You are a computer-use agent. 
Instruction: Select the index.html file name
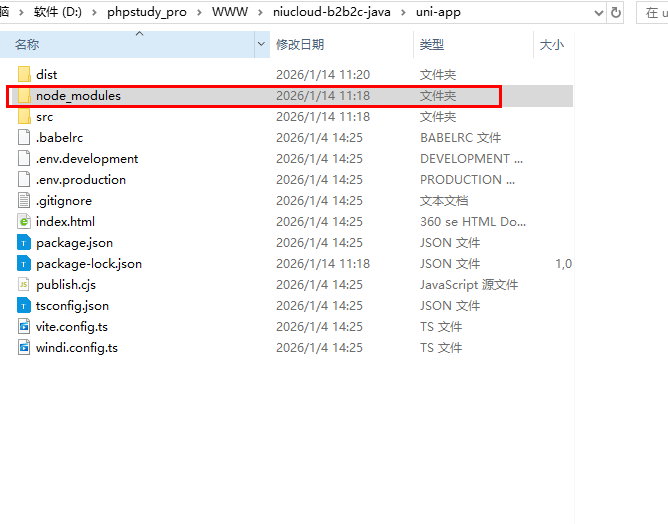(65, 222)
